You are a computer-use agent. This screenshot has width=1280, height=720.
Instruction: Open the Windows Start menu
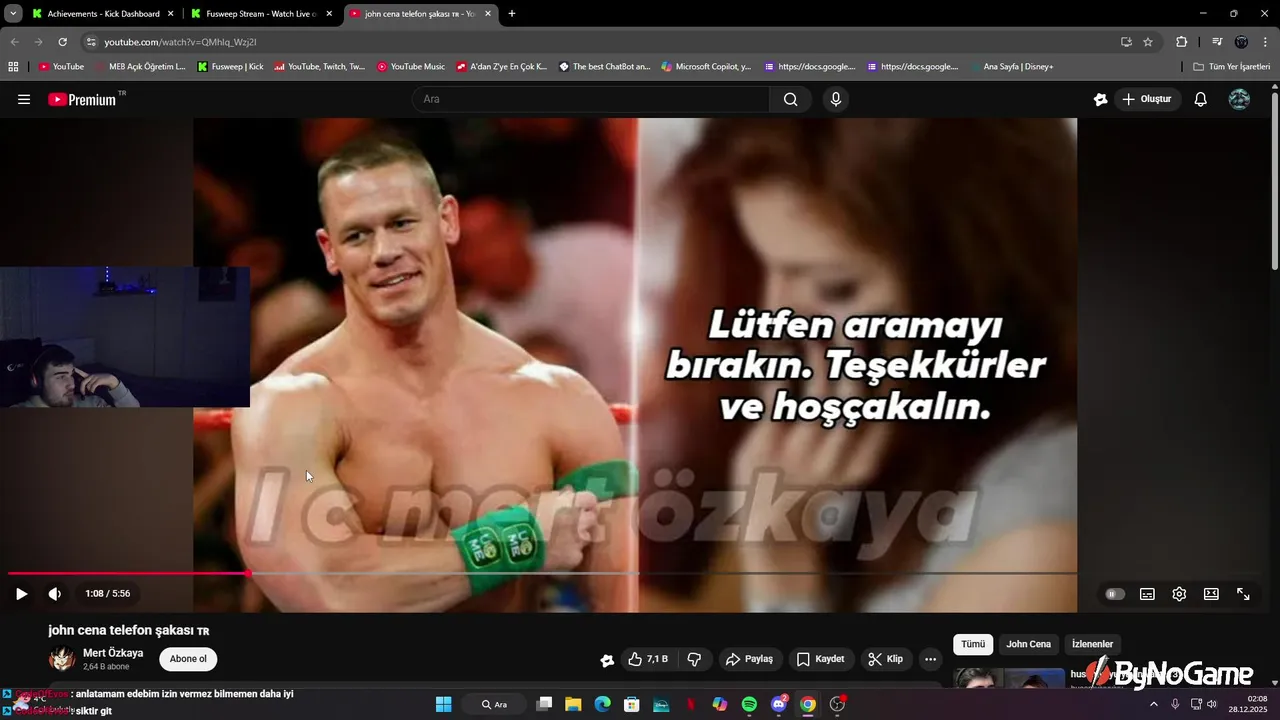click(444, 704)
